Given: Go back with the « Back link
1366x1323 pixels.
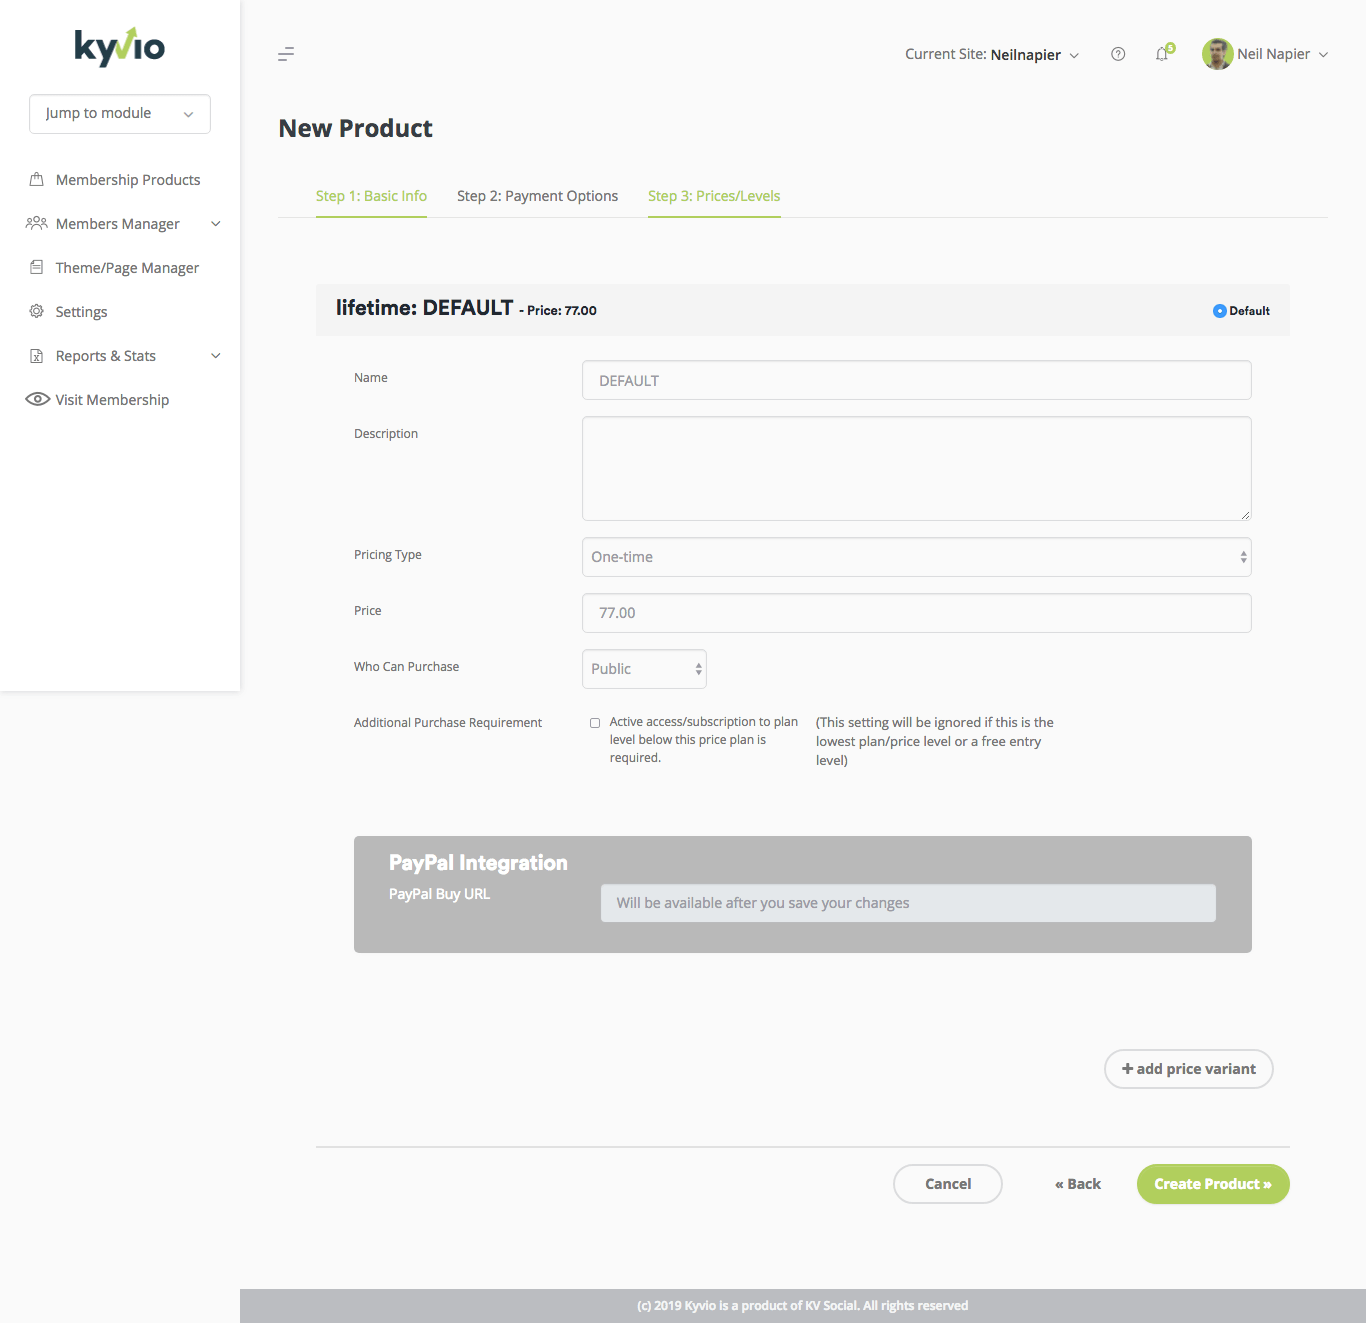Looking at the screenshot, I should click(x=1078, y=1184).
